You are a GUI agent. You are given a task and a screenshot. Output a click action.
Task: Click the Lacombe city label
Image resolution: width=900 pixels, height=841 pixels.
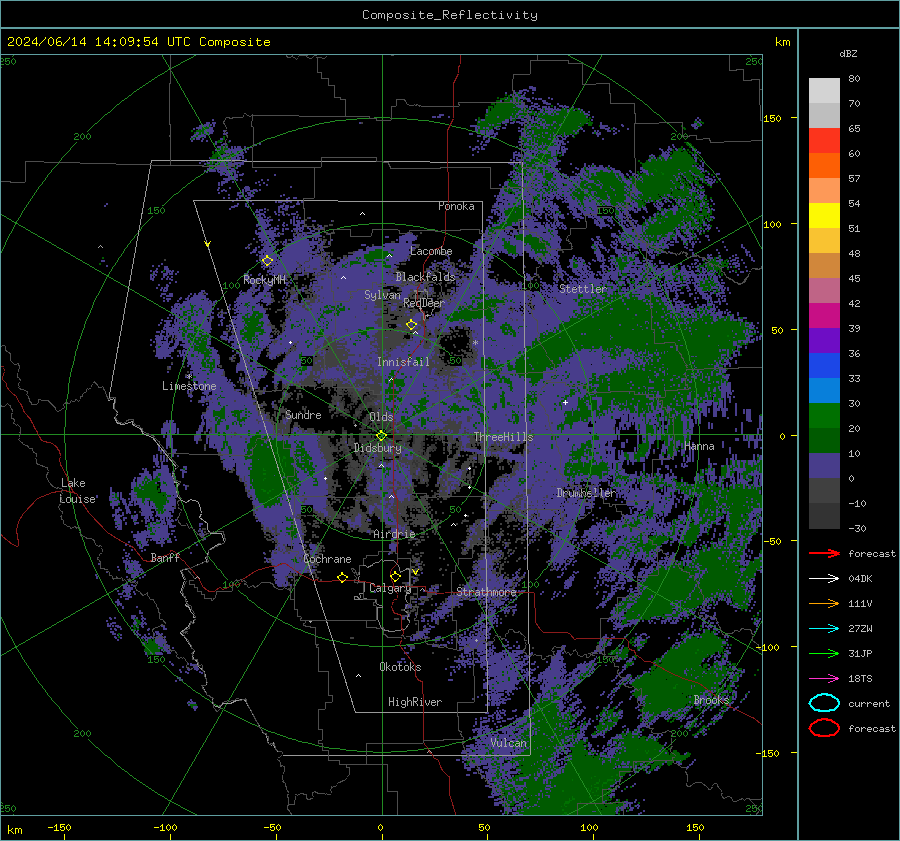coord(431,251)
